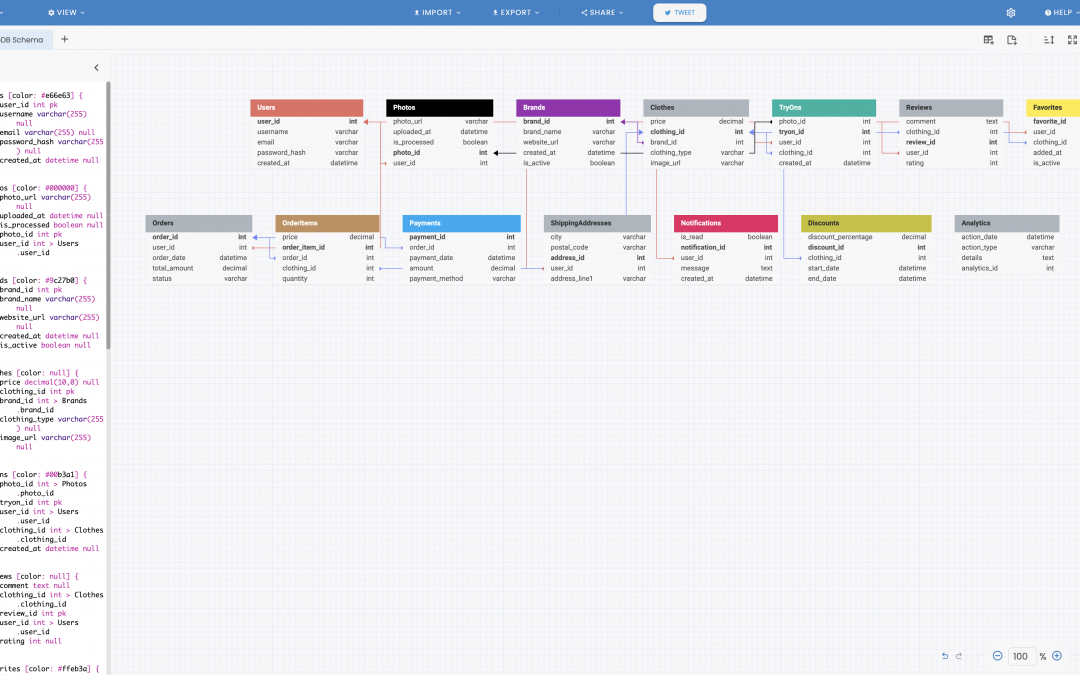
Task: Open the View dropdown menu
Action: pyautogui.click(x=66, y=13)
